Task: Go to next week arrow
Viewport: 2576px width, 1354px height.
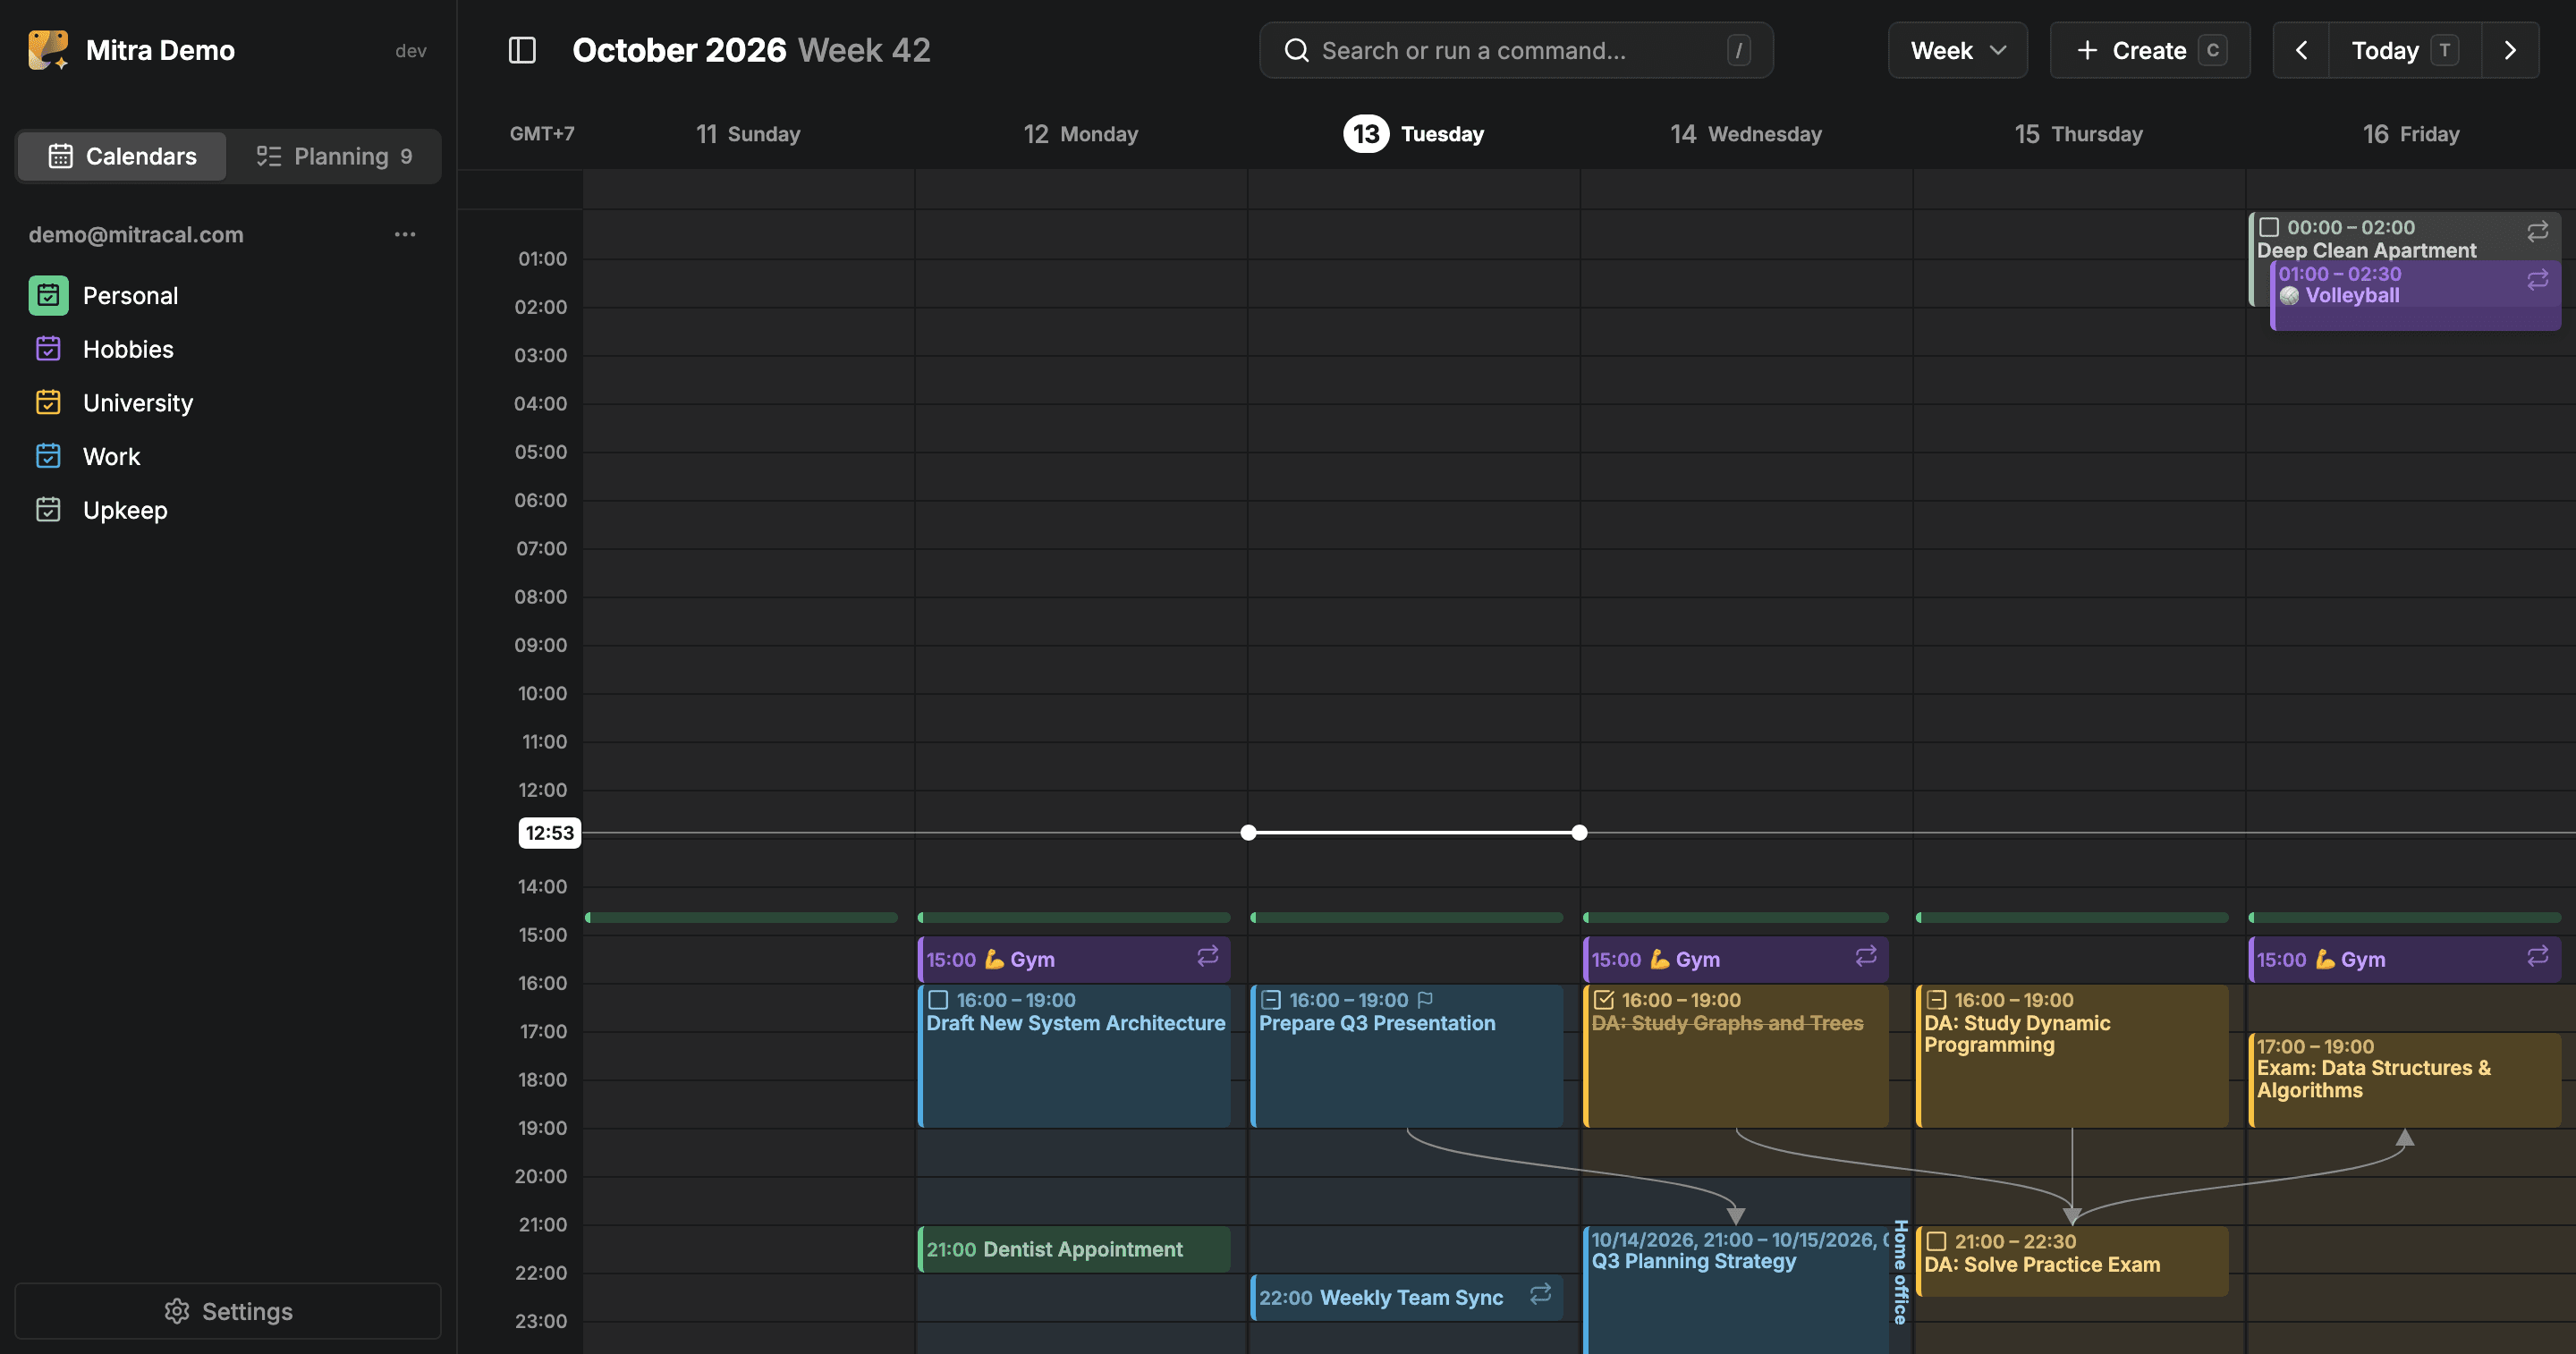Action: (2510, 50)
